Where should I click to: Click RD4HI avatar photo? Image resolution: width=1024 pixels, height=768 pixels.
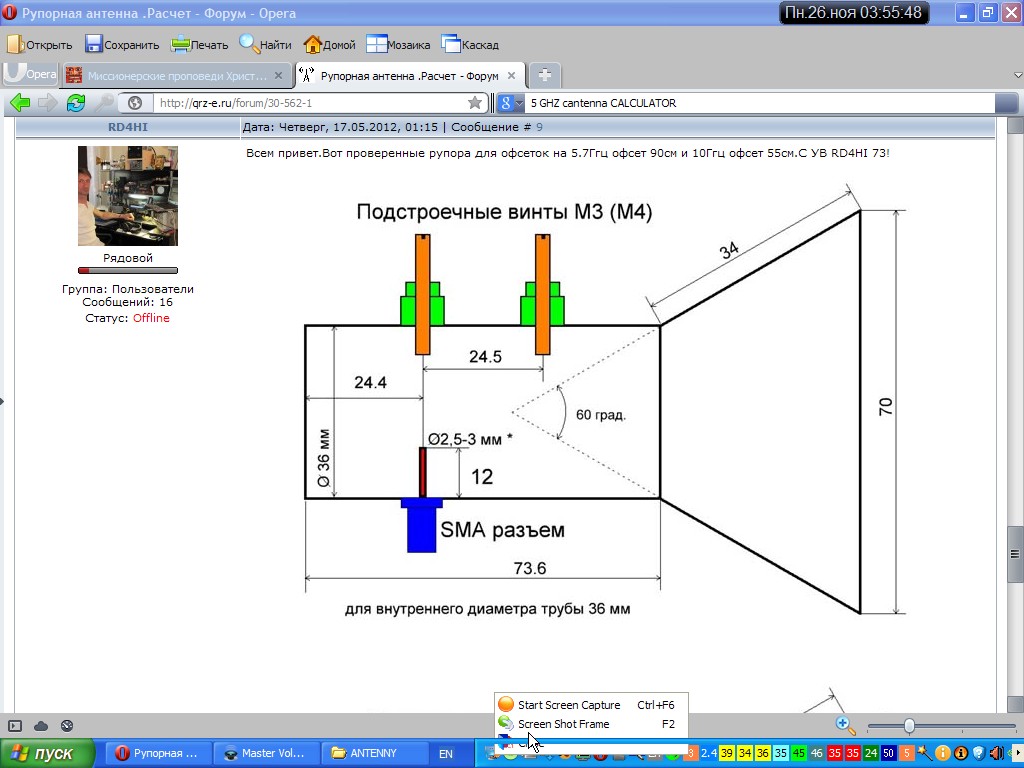(128, 196)
